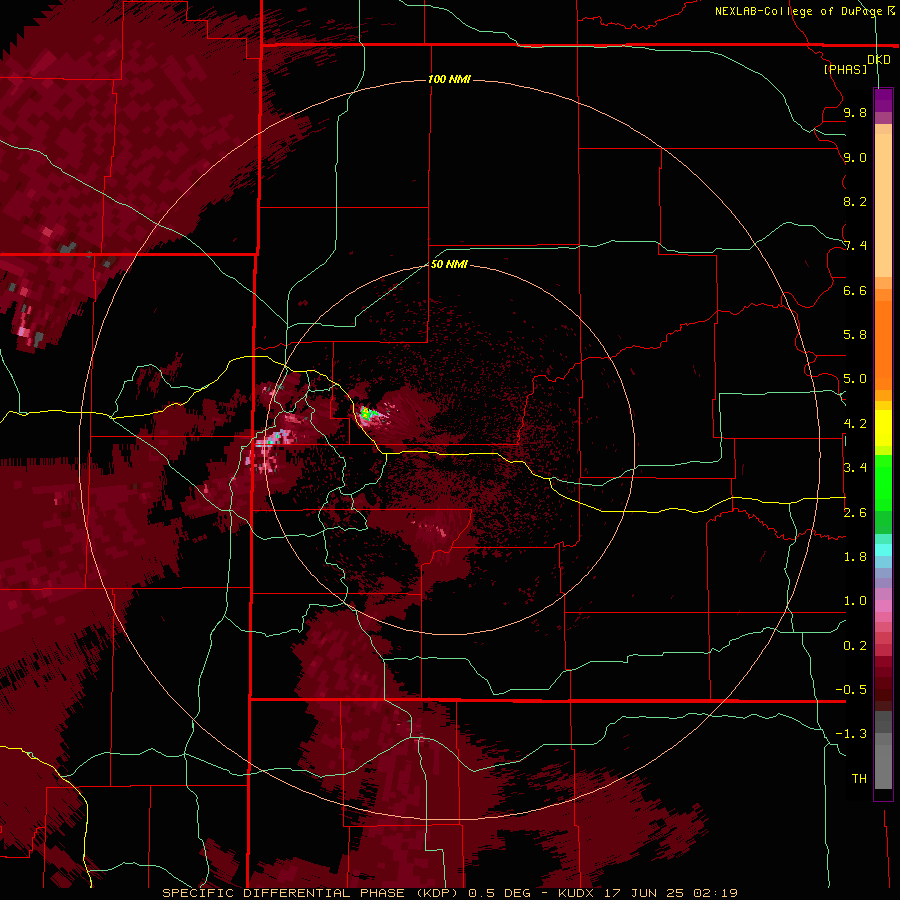The width and height of the screenshot is (900, 900).
Task: Pick the long peach segment of color bar
Action: pyautogui.click(x=883, y=206)
